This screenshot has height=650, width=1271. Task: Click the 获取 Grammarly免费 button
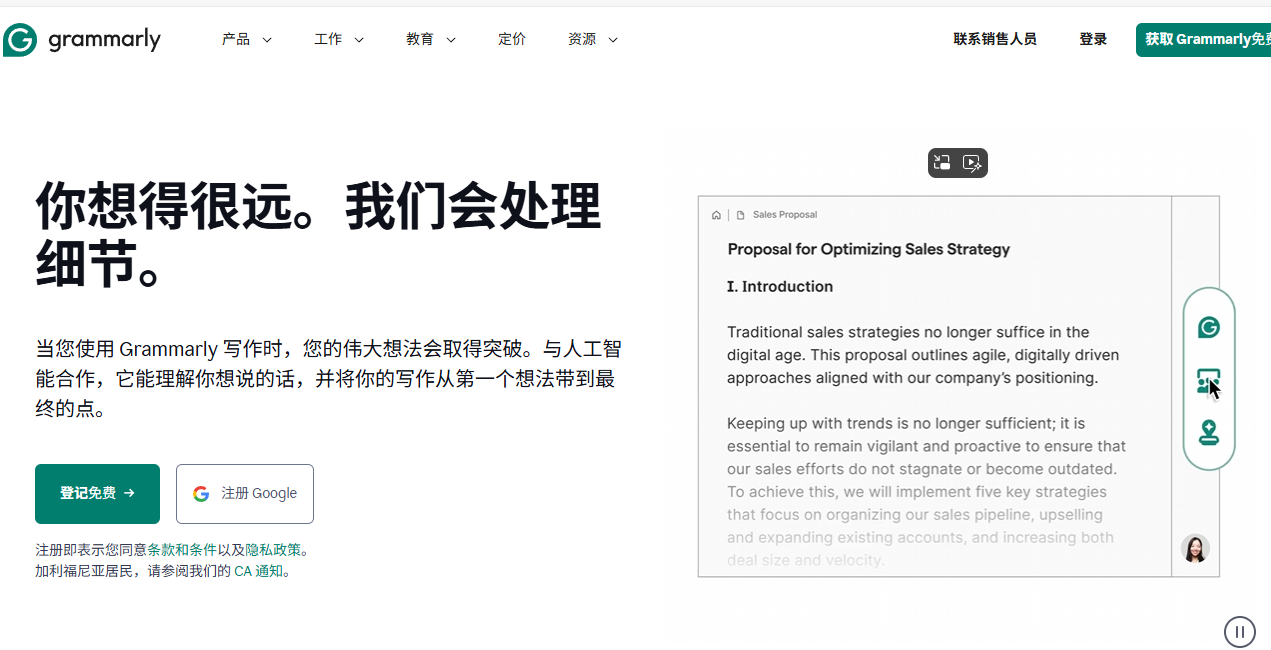[x=1204, y=40]
